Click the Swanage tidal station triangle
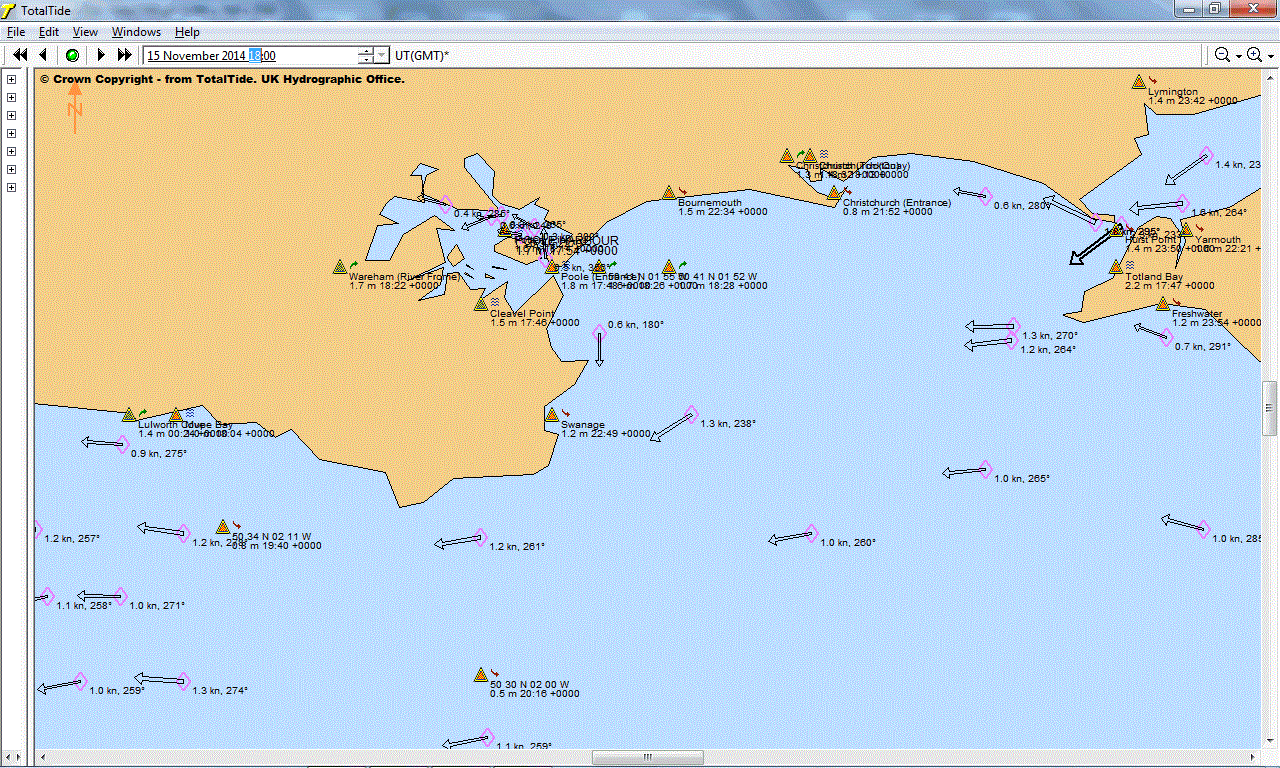 [551, 414]
